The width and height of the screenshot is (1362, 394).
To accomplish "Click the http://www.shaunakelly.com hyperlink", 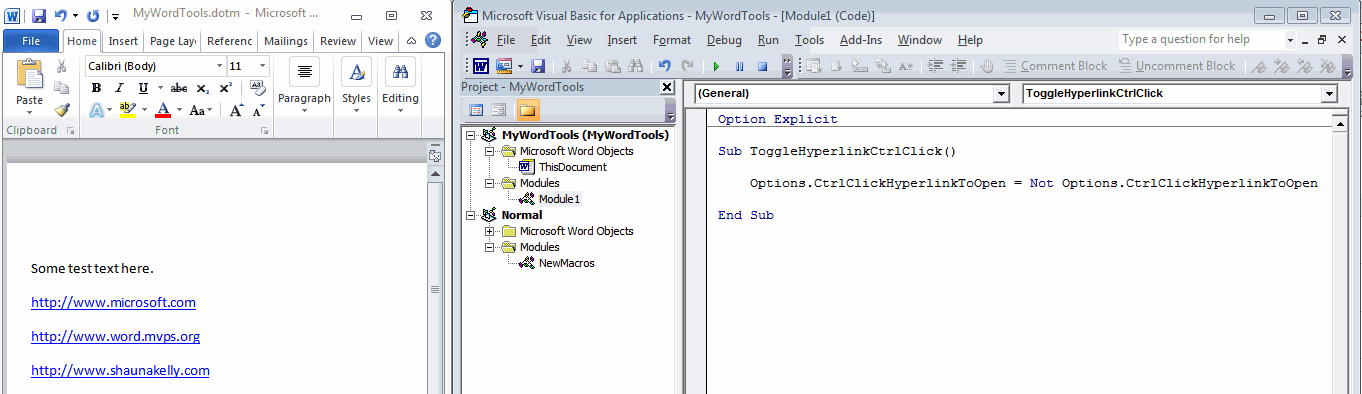I will (x=120, y=370).
